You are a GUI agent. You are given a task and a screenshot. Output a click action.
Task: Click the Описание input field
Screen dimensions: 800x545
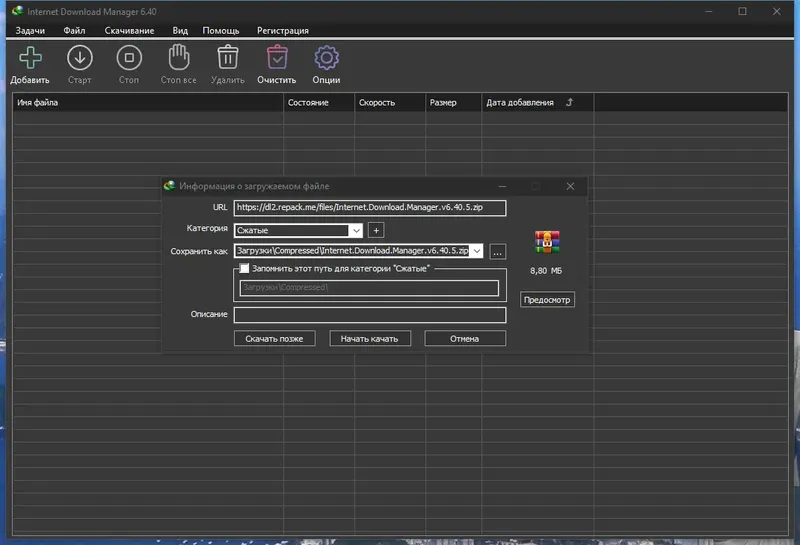coord(370,315)
